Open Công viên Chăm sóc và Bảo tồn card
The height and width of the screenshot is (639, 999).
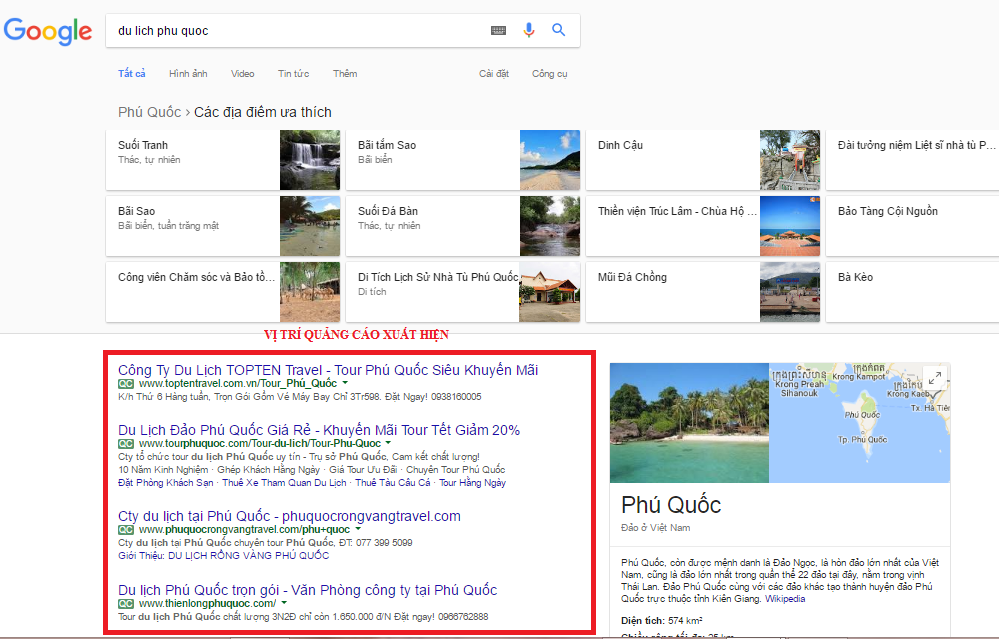(223, 292)
